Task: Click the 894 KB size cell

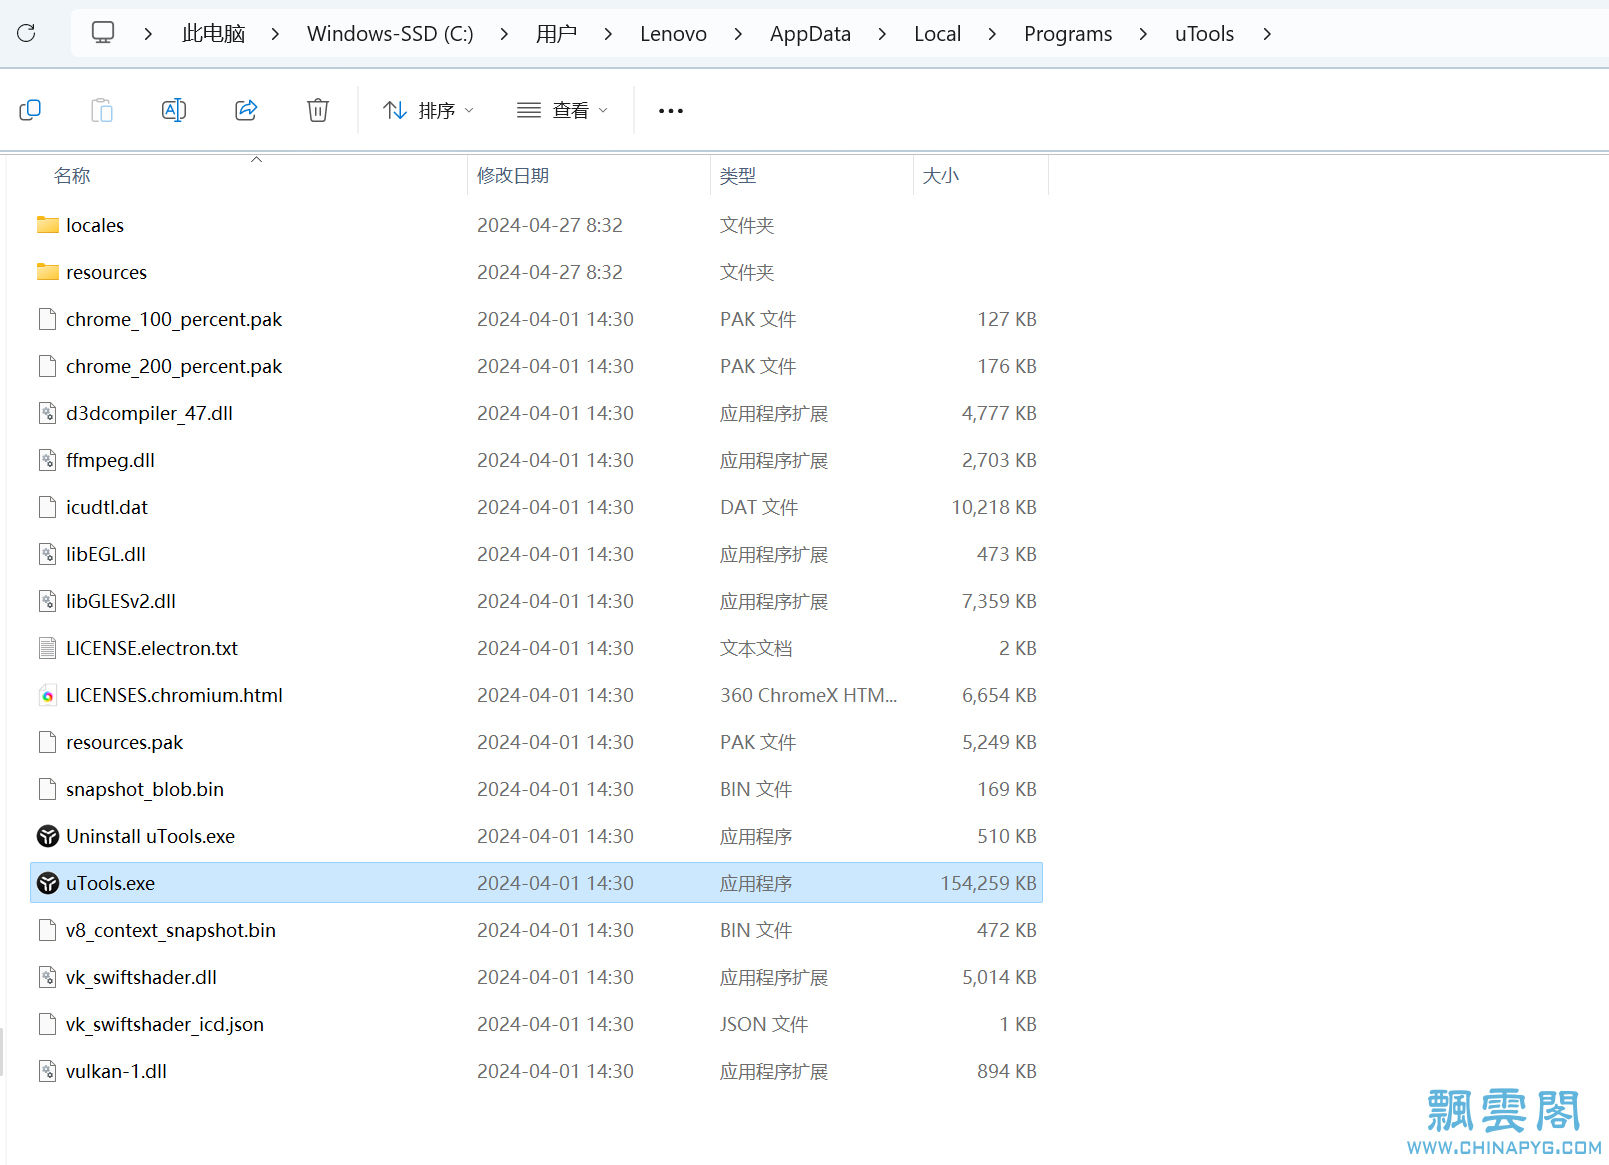Action: pyautogui.click(x=1007, y=1071)
